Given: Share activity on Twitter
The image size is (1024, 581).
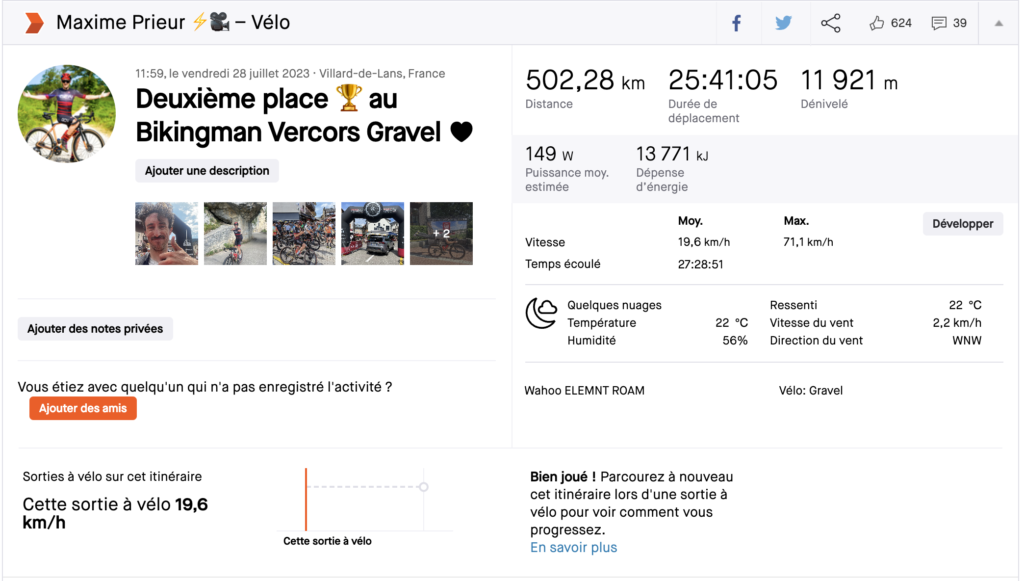Looking at the screenshot, I should click(x=783, y=24).
